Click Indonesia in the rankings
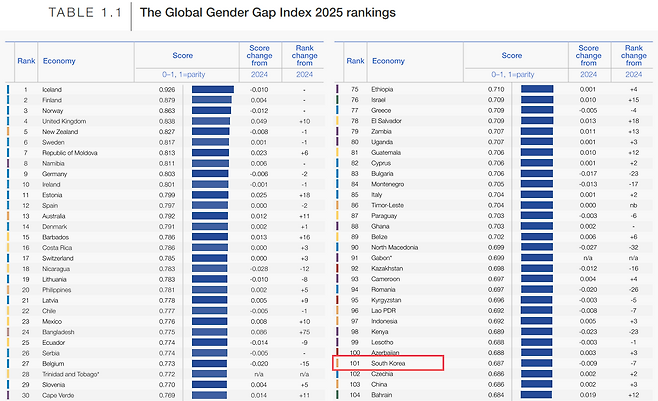 click(x=384, y=321)
